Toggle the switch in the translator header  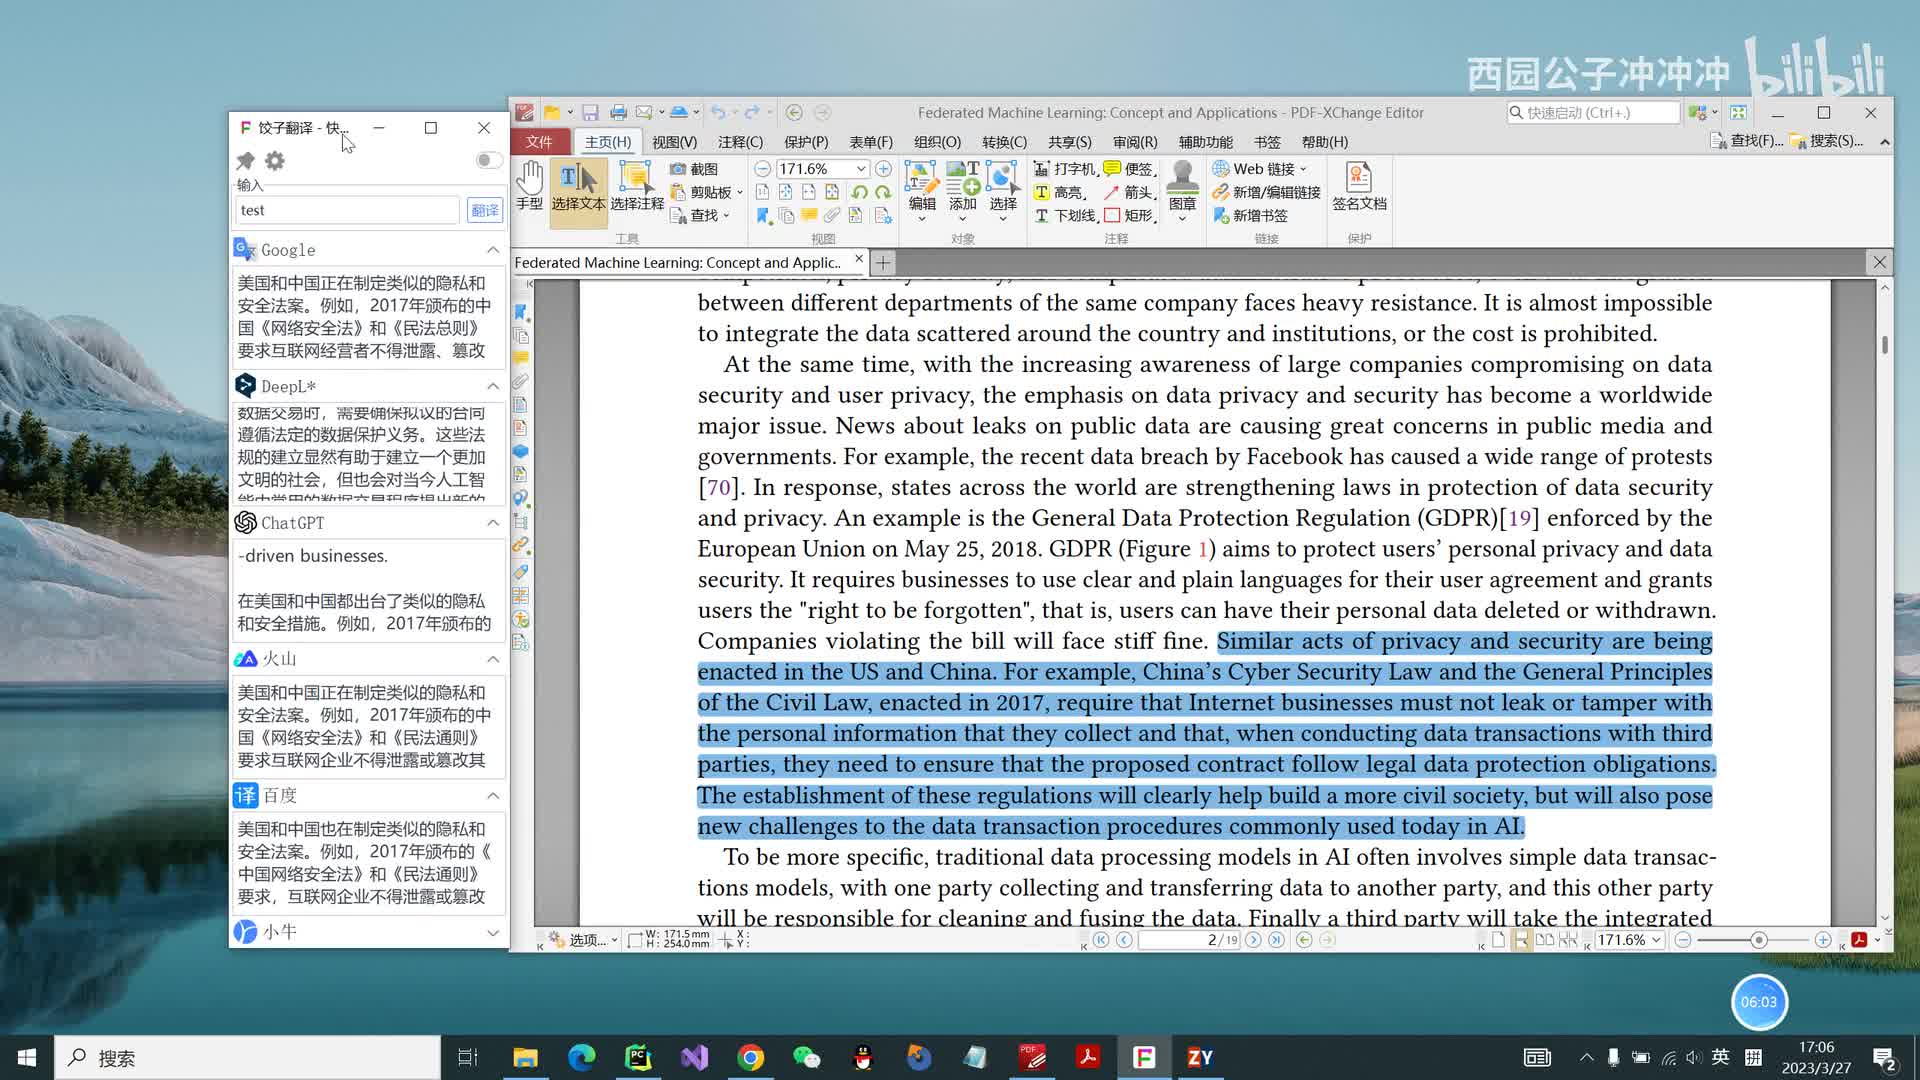point(488,160)
